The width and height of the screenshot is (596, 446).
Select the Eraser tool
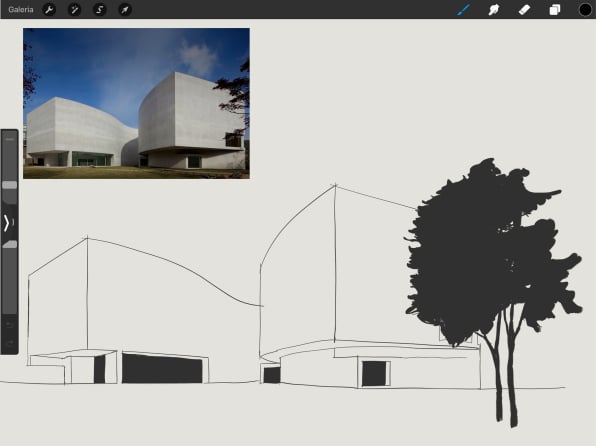(x=524, y=10)
